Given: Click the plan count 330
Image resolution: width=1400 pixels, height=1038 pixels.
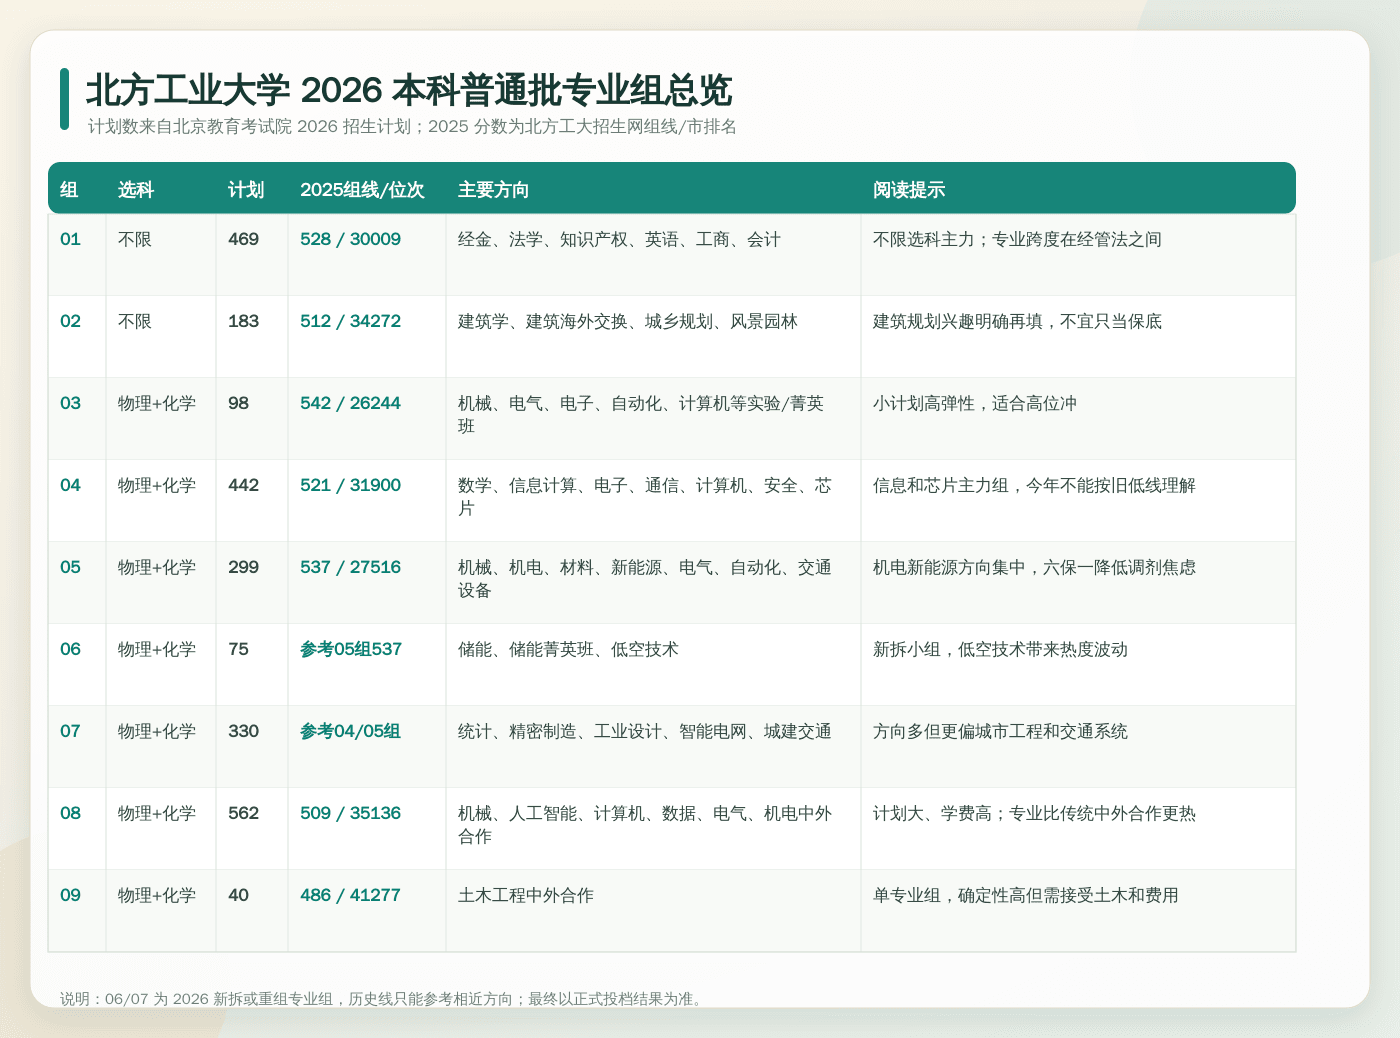Looking at the screenshot, I should pos(243,732).
